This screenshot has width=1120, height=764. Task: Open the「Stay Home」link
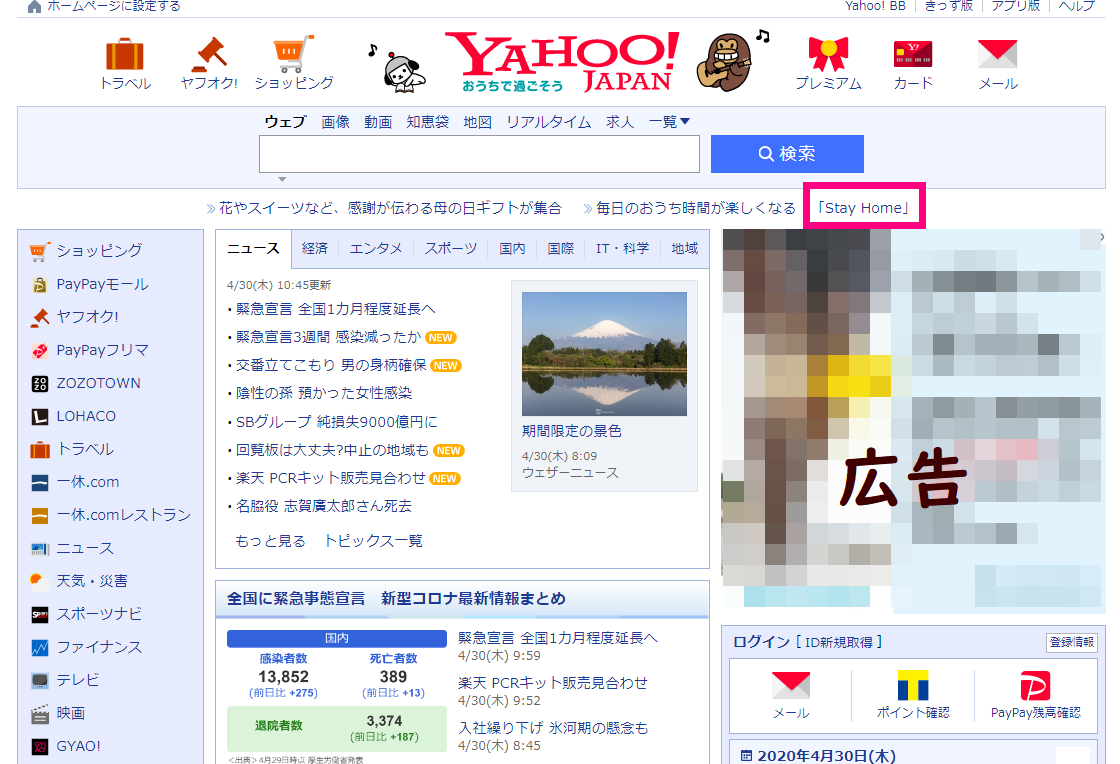coord(864,208)
